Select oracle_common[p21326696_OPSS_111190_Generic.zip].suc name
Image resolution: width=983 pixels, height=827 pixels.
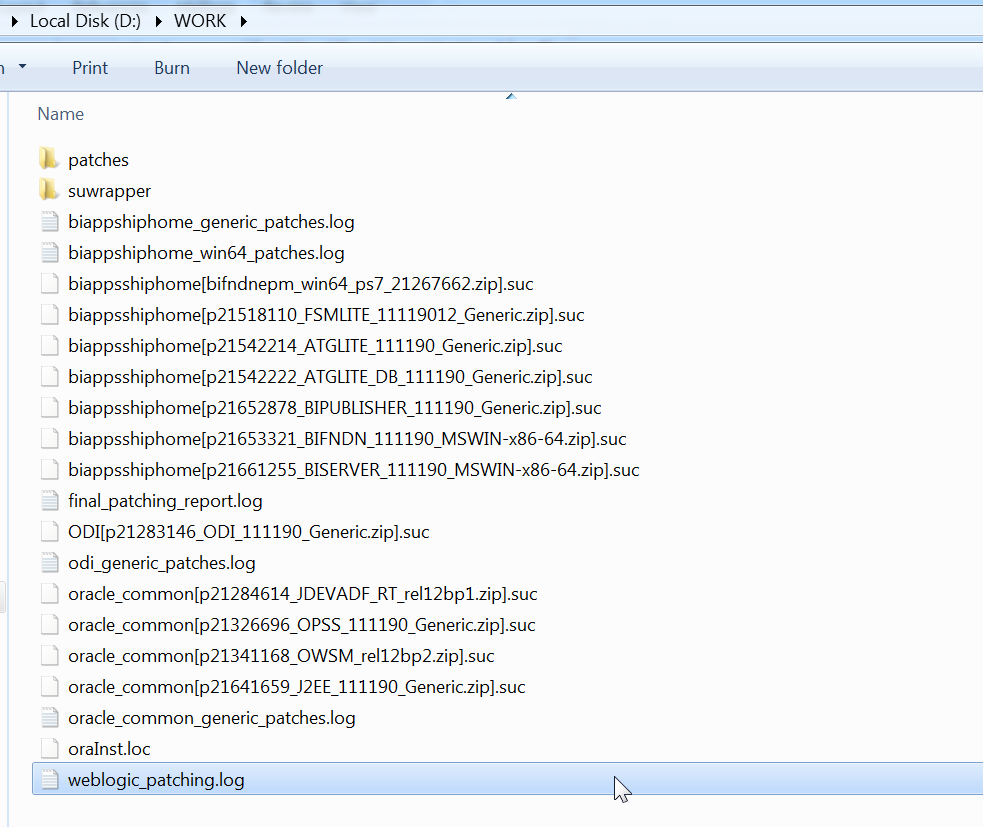[x=302, y=625]
